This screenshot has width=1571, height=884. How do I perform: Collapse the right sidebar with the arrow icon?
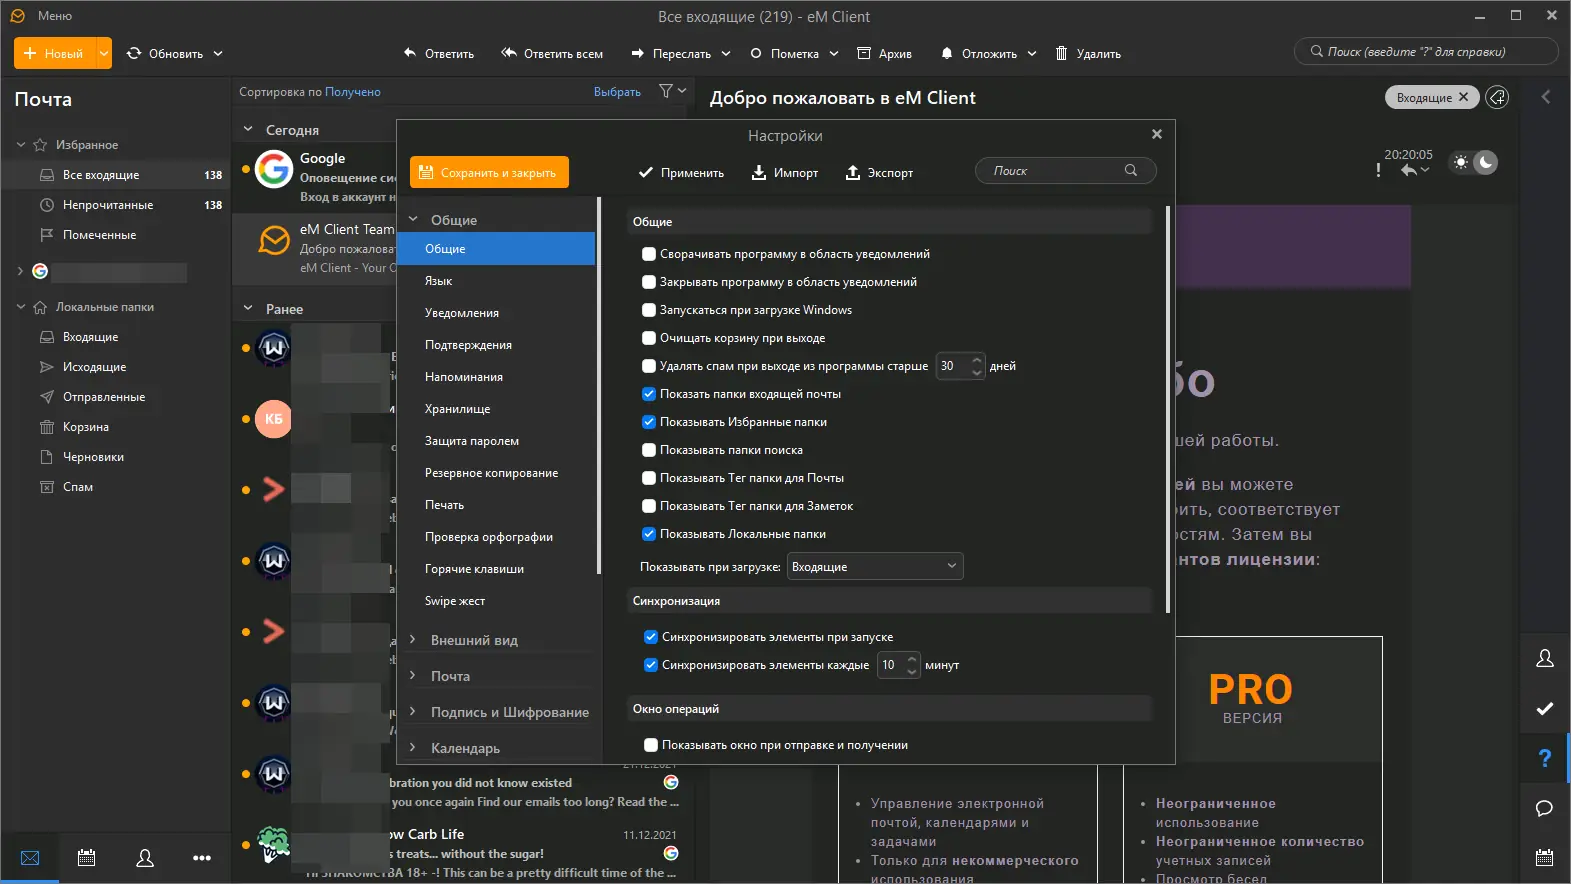tap(1546, 97)
